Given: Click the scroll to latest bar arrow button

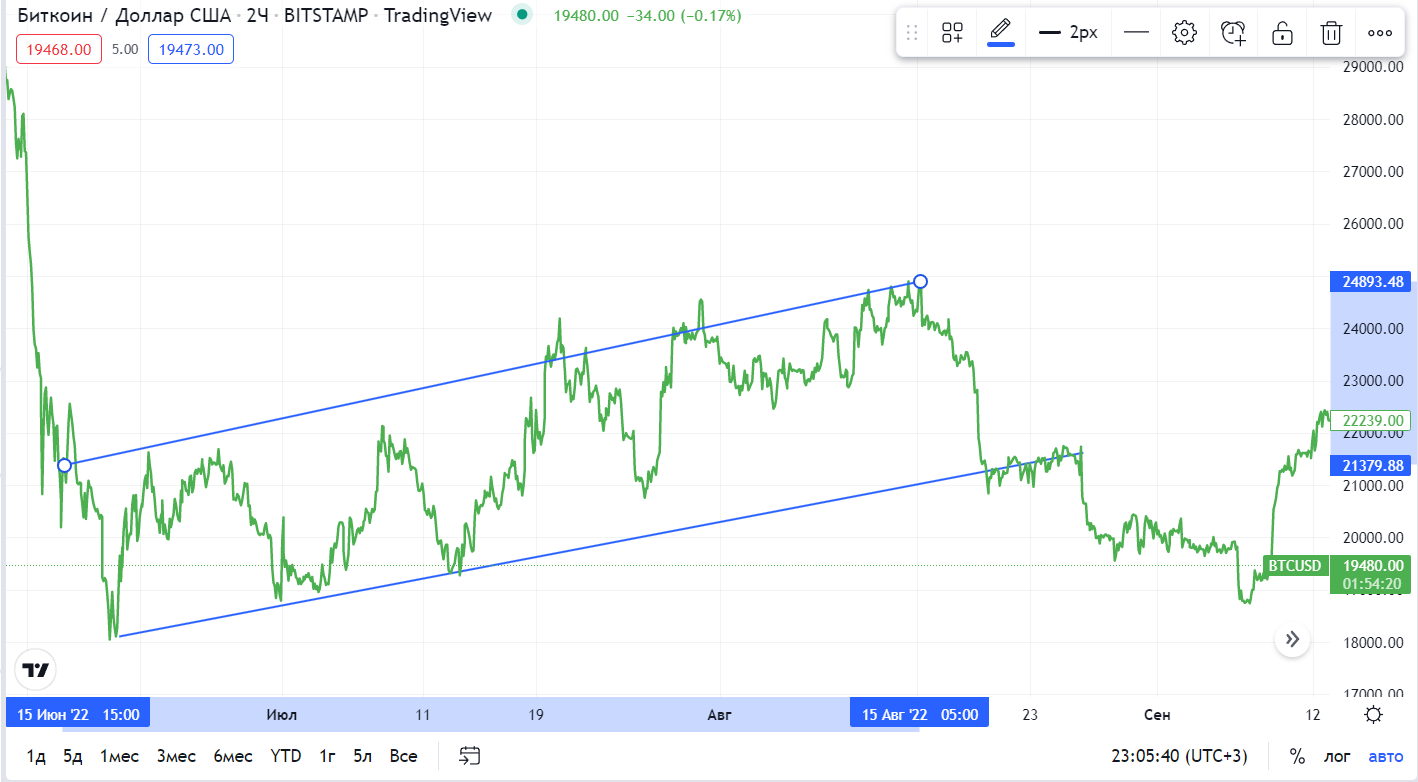Looking at the screenshot, I should pos(1292,639).
